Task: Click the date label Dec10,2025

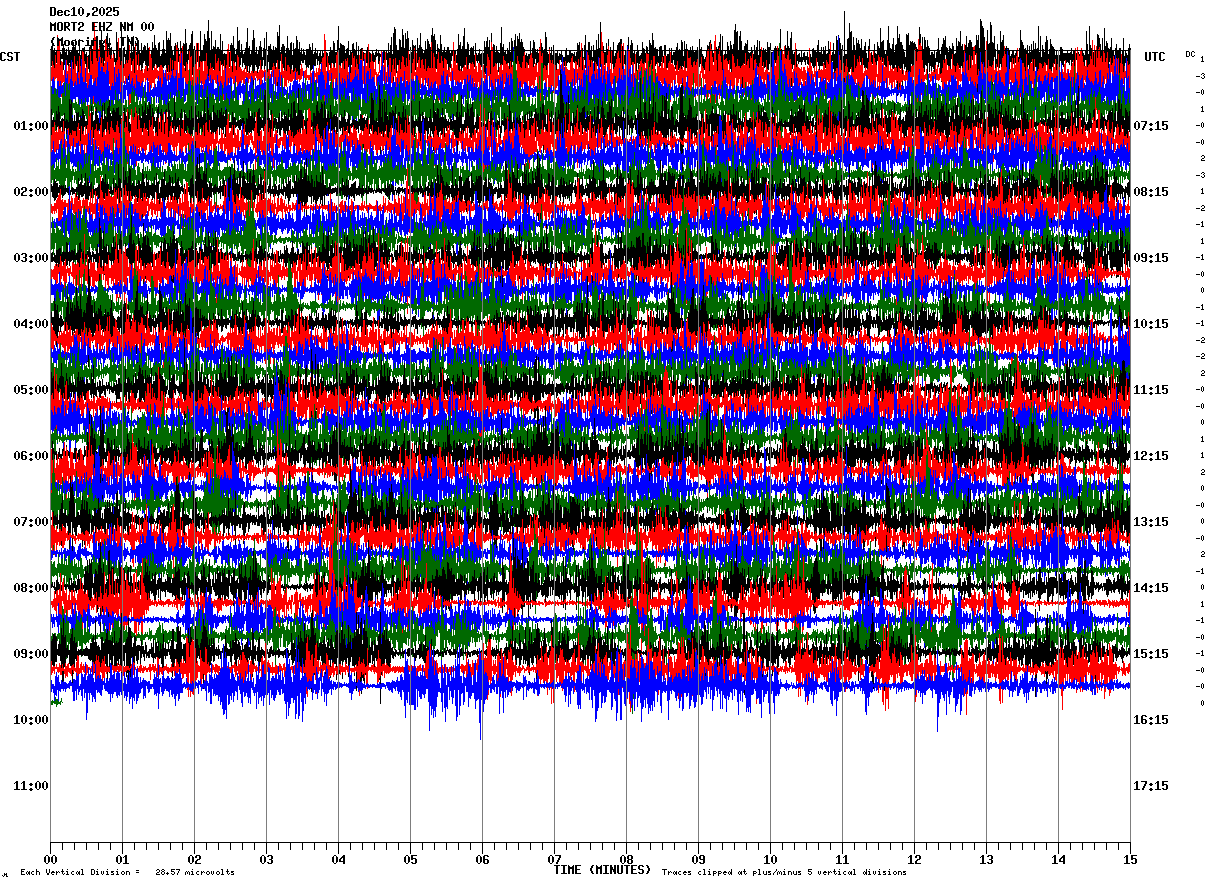Action: point(84,12)
